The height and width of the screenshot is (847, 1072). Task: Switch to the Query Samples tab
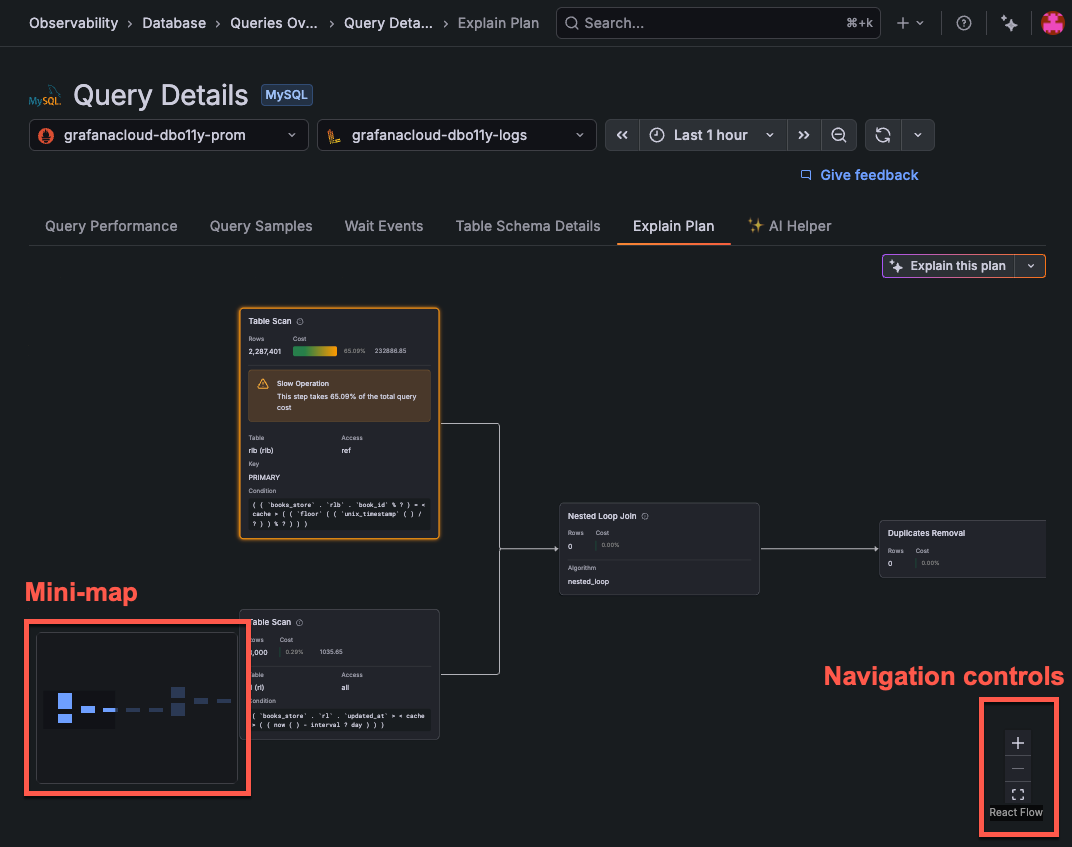[x=260, y=226]
